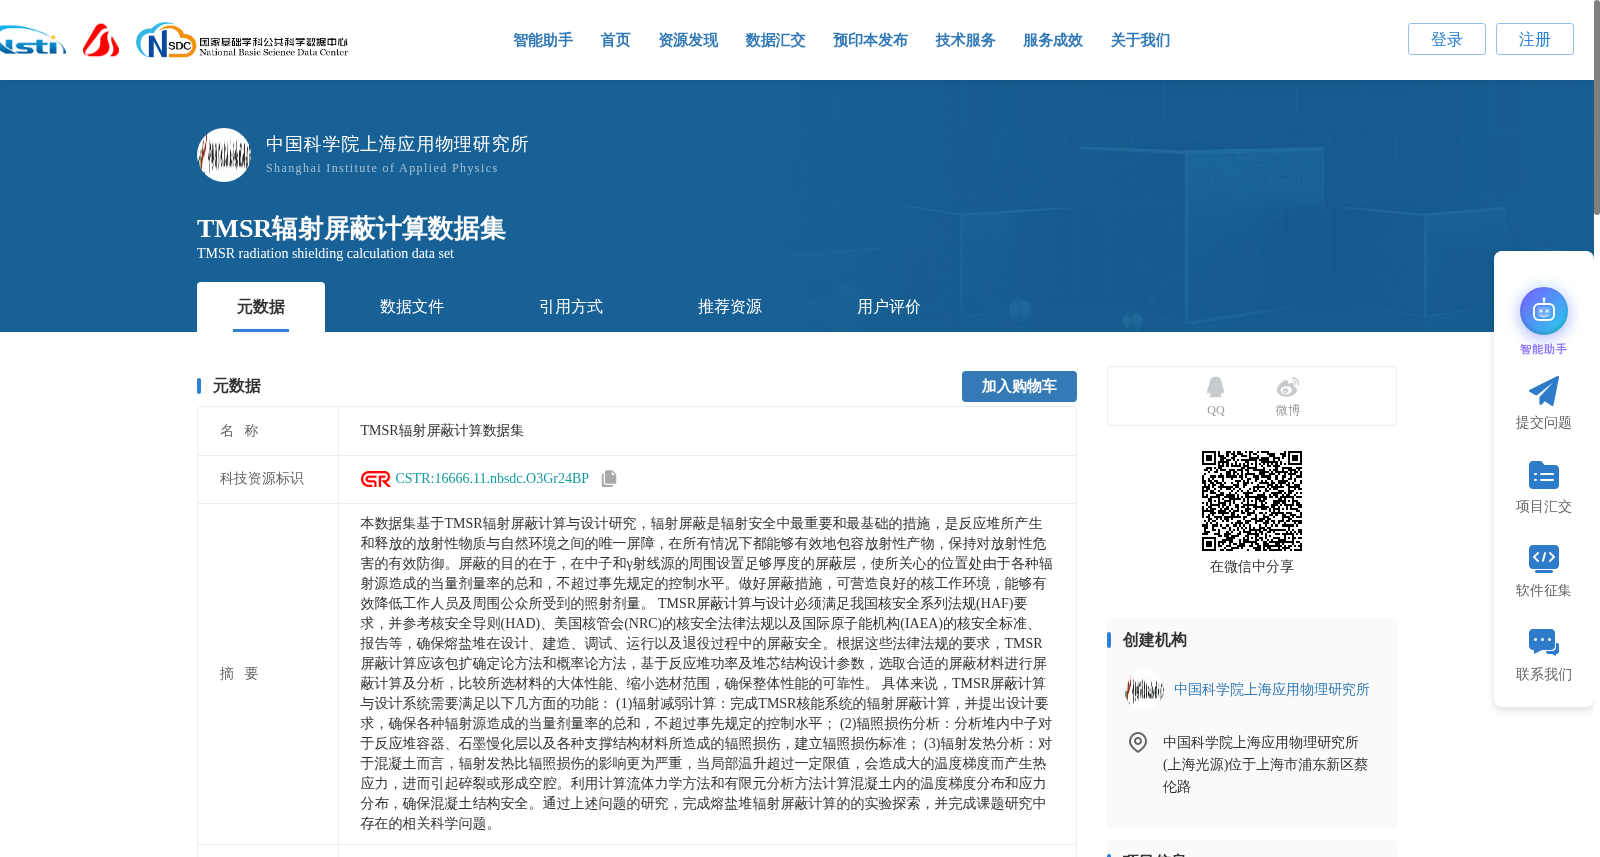Click the 在微信中分享 caption
1600x857 pixels.
[x=1252, y=567]
